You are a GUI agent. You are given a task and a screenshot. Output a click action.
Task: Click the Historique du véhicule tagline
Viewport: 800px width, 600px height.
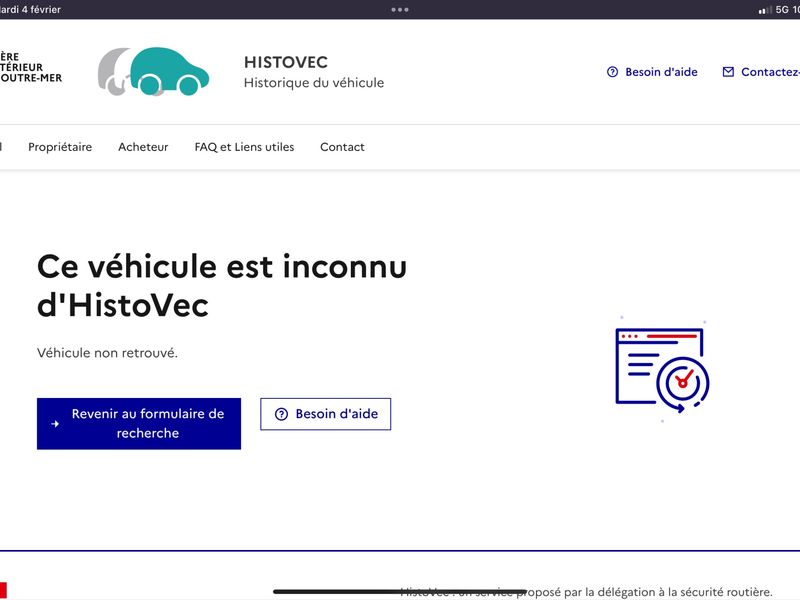tap(314, 83)
